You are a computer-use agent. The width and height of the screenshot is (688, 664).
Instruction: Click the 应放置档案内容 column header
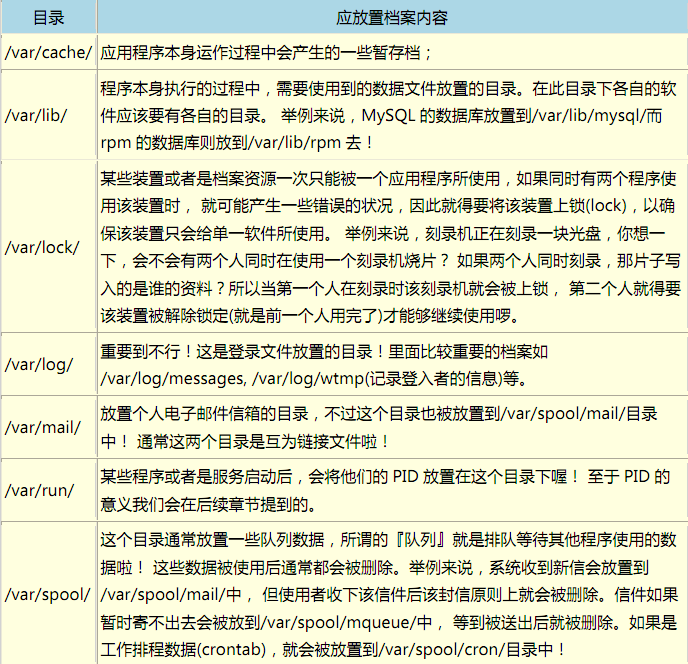392,18
